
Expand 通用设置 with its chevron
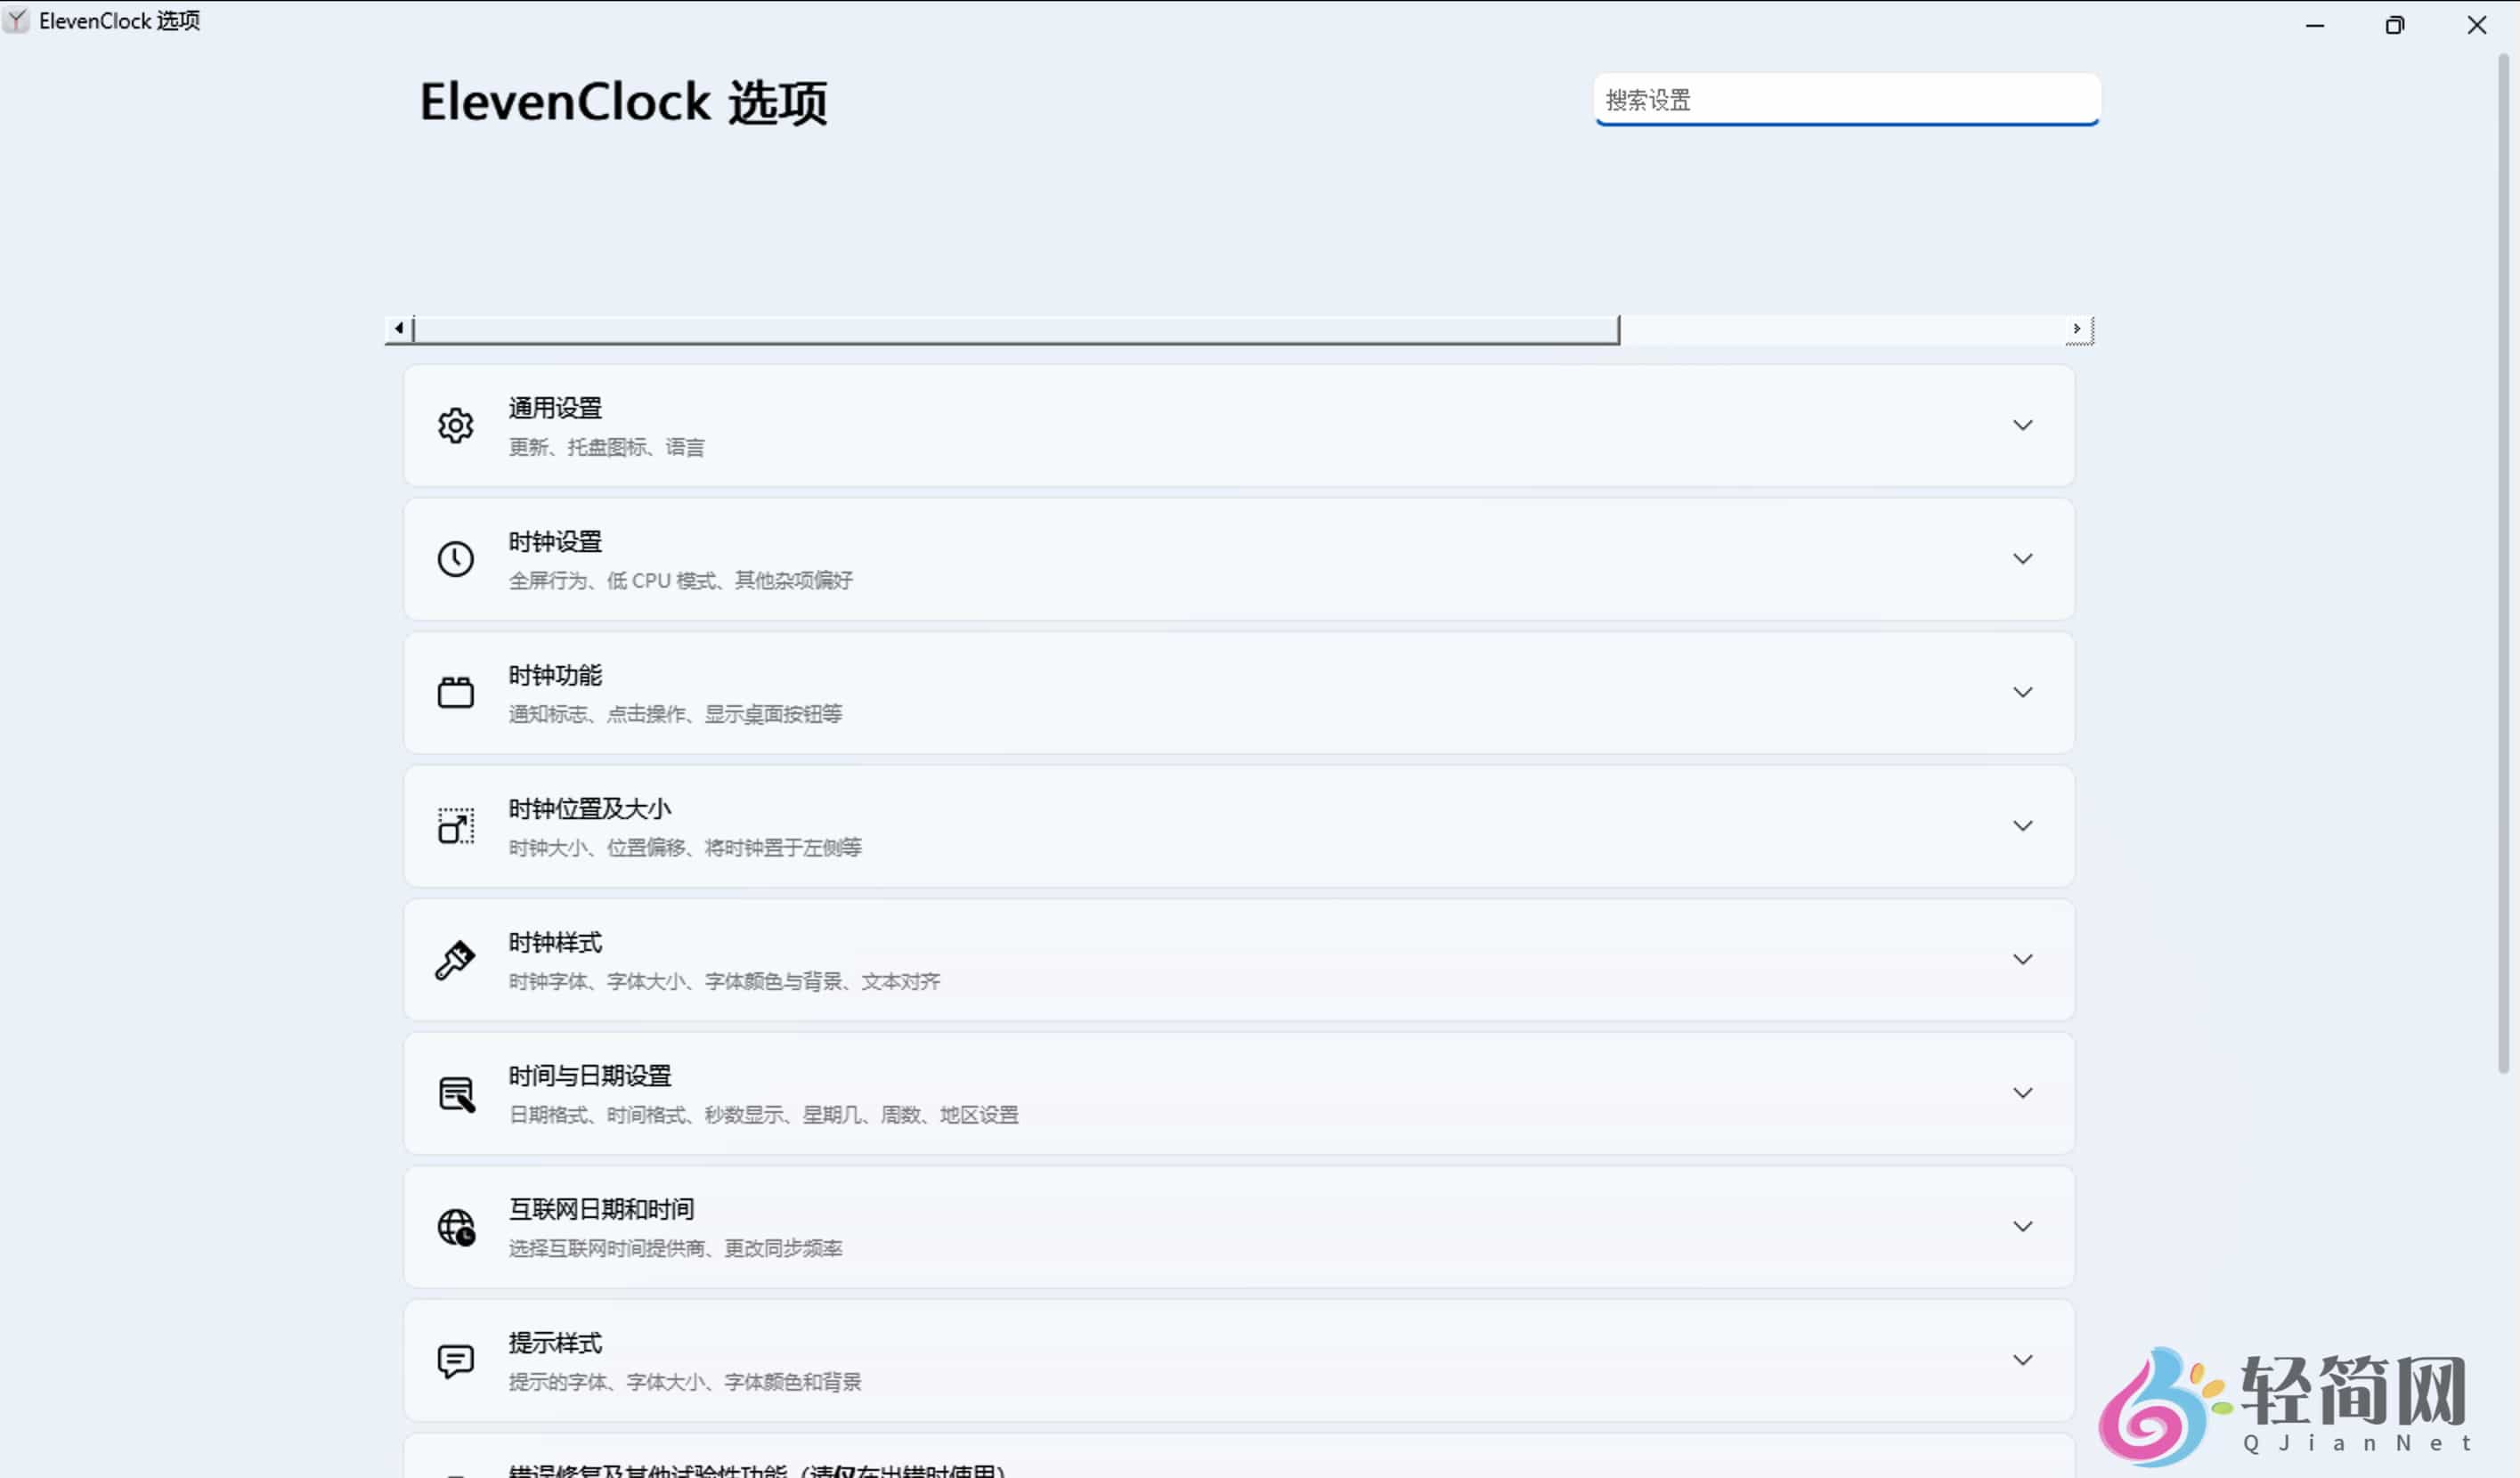2022,426
